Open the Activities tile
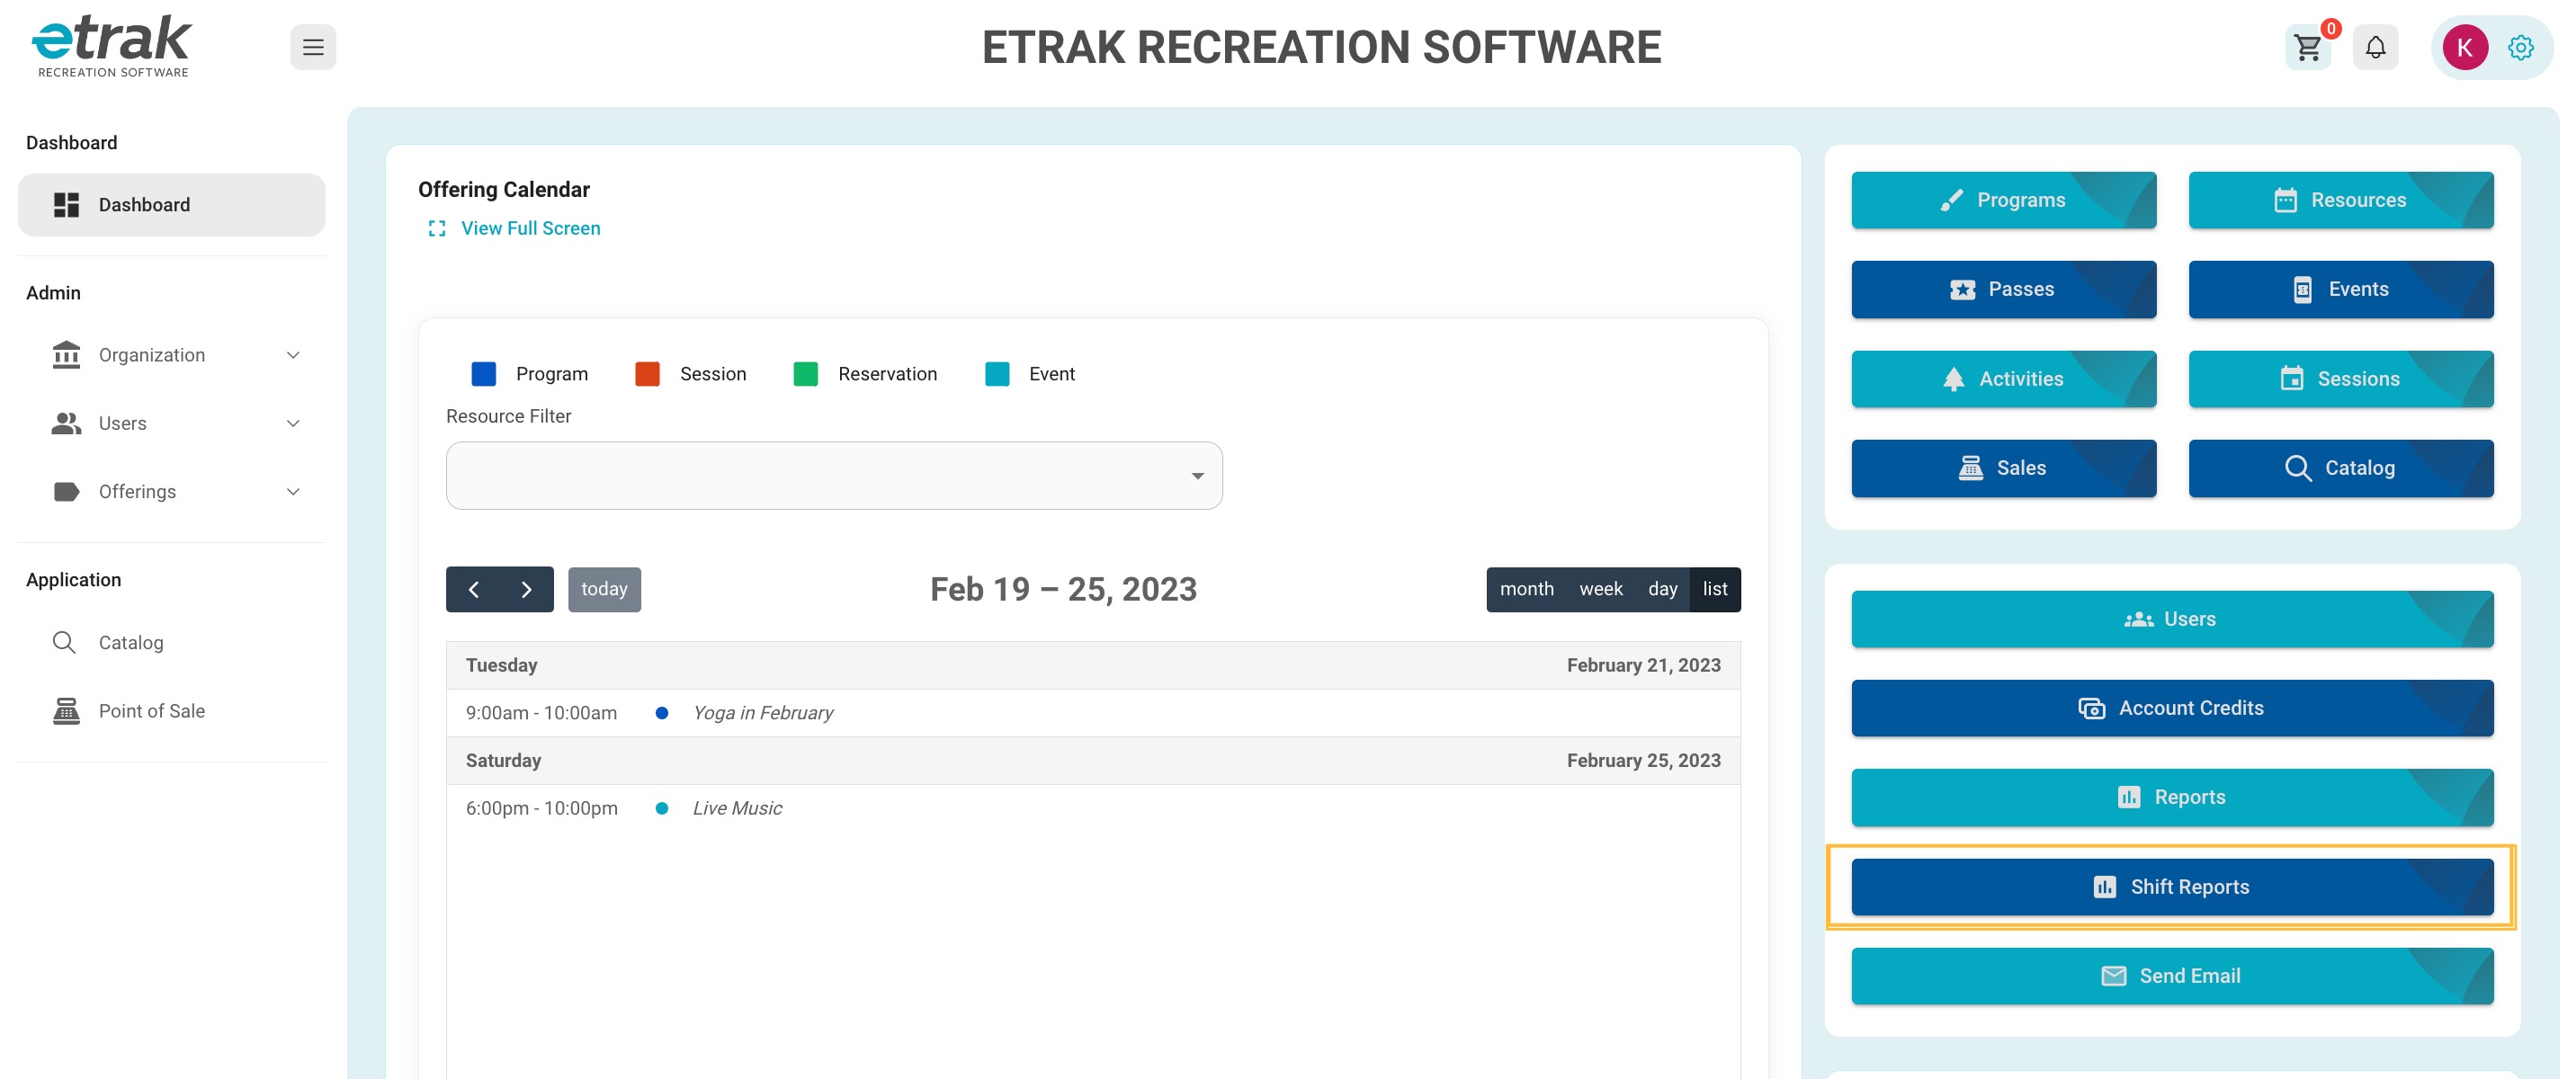2576x1079 pixels. pyautogui.click(x=2004, y=379)
